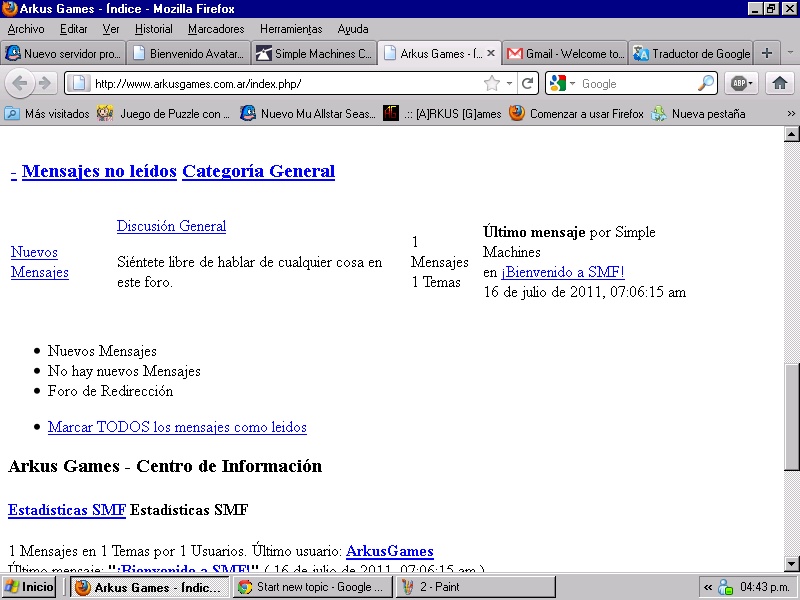Open the Herramientas menu
This screenshot has width=800, height=600.
[291, 29]
